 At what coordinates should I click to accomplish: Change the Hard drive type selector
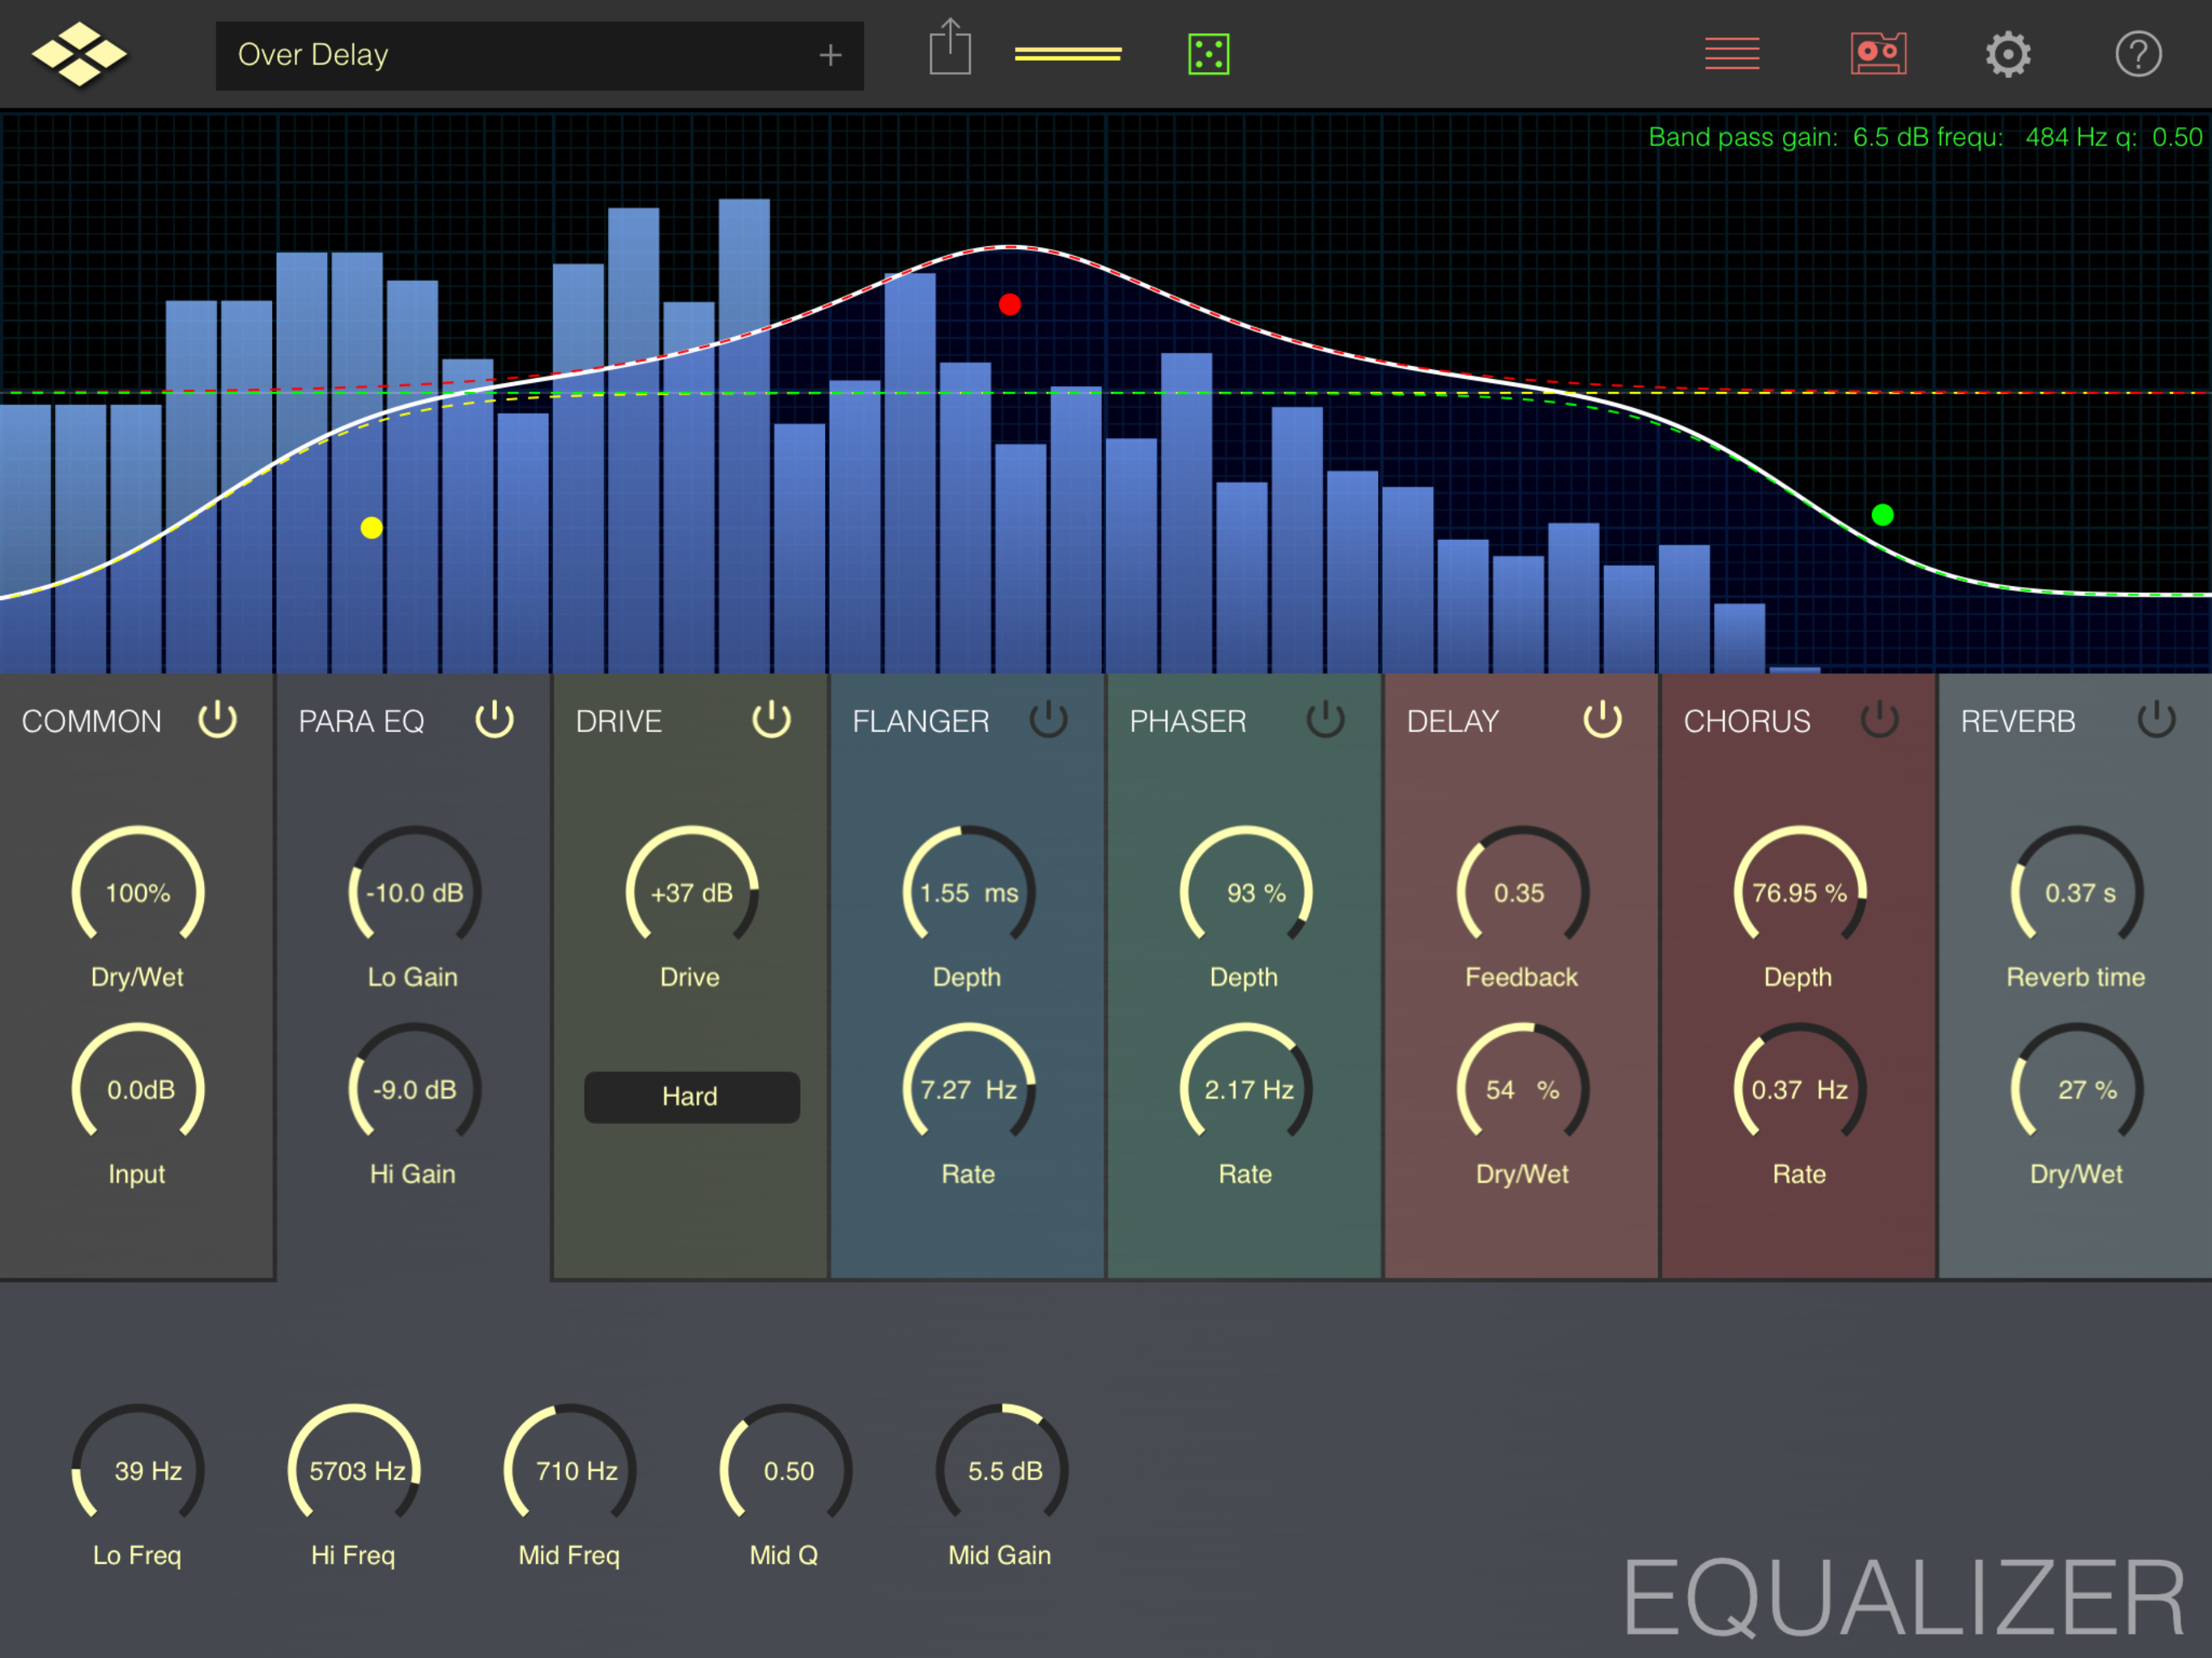coord(691,1096)
